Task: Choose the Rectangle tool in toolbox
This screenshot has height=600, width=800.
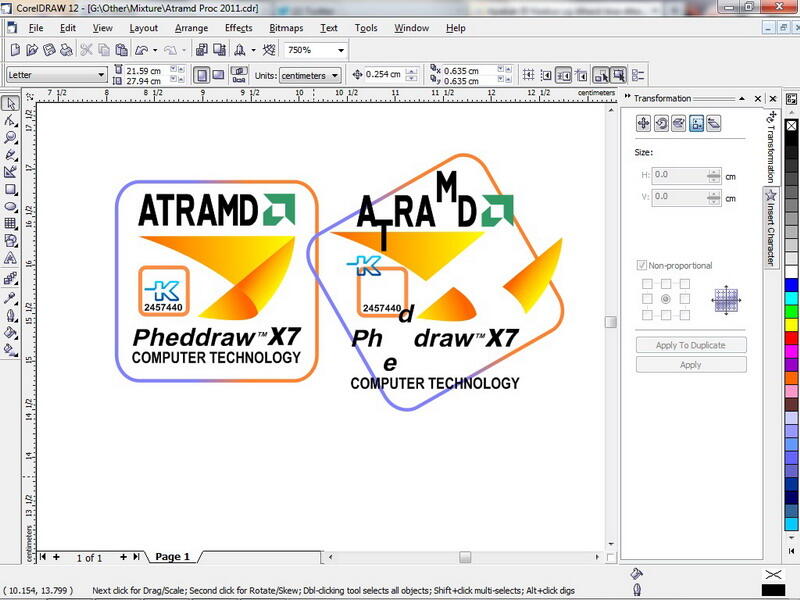Action: coord(10,190)
